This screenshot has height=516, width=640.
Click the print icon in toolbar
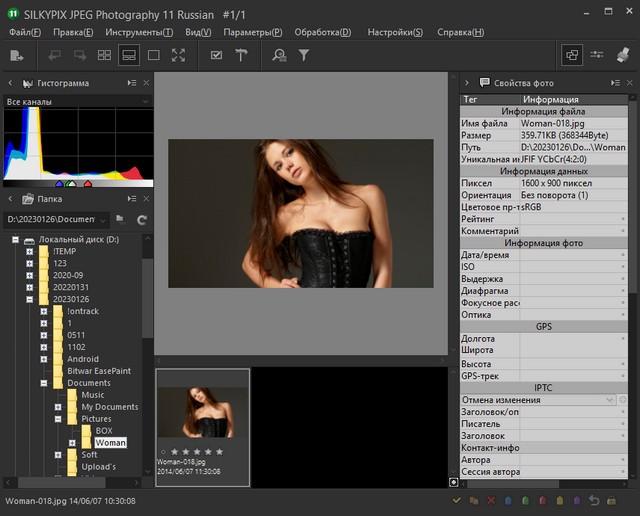click(622, 56)
